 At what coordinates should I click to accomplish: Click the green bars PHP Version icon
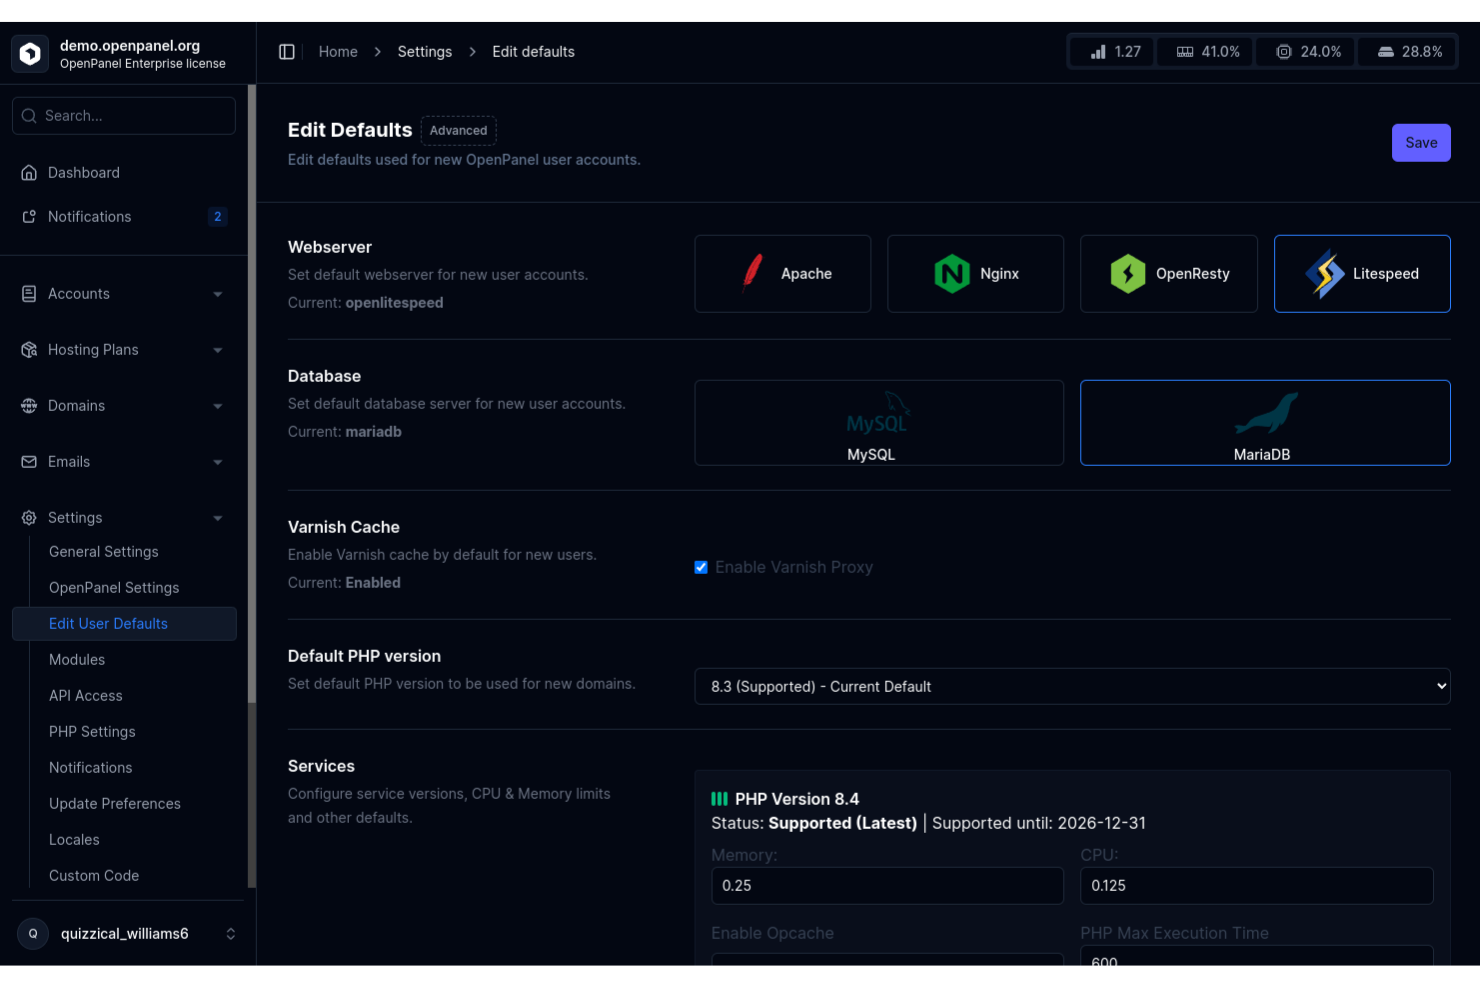point(719,799)
